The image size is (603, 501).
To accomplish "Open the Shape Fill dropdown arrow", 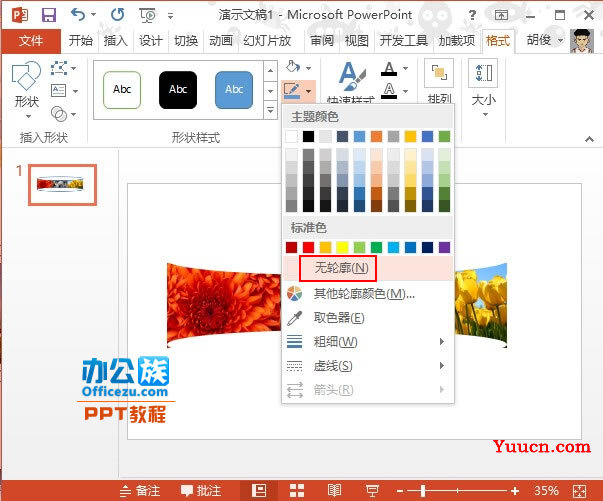I will point(309,66).
